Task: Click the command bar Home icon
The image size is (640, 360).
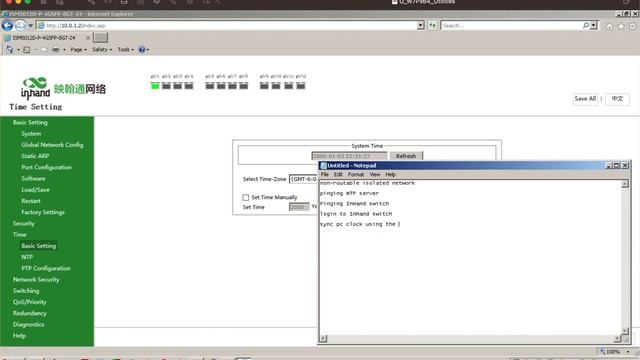Action: point(9,49)
